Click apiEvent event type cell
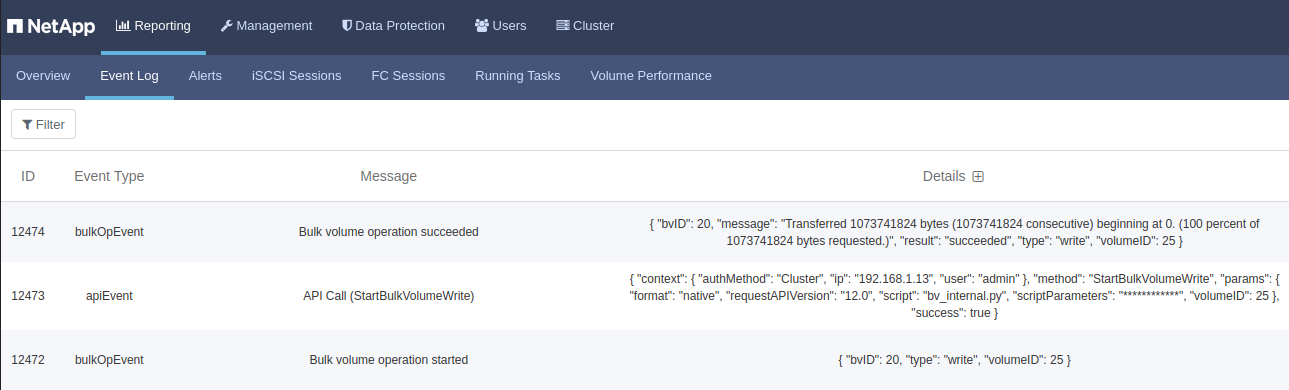 [x=109, y=296]
